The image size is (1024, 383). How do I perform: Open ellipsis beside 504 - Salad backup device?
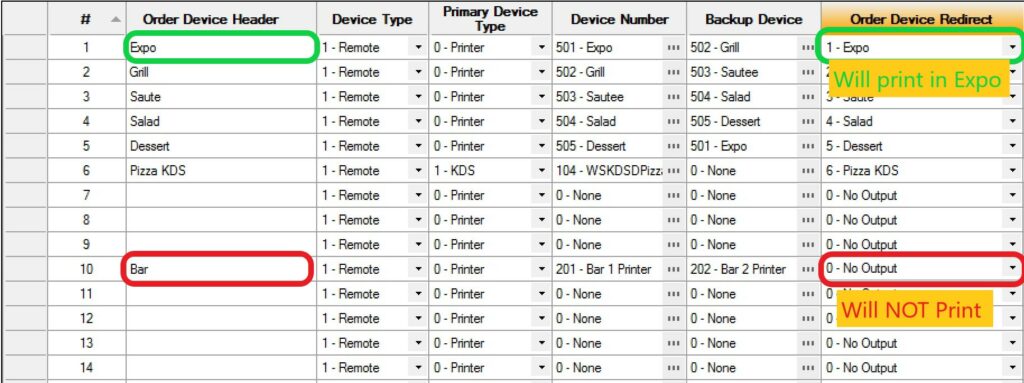[808, 97]
